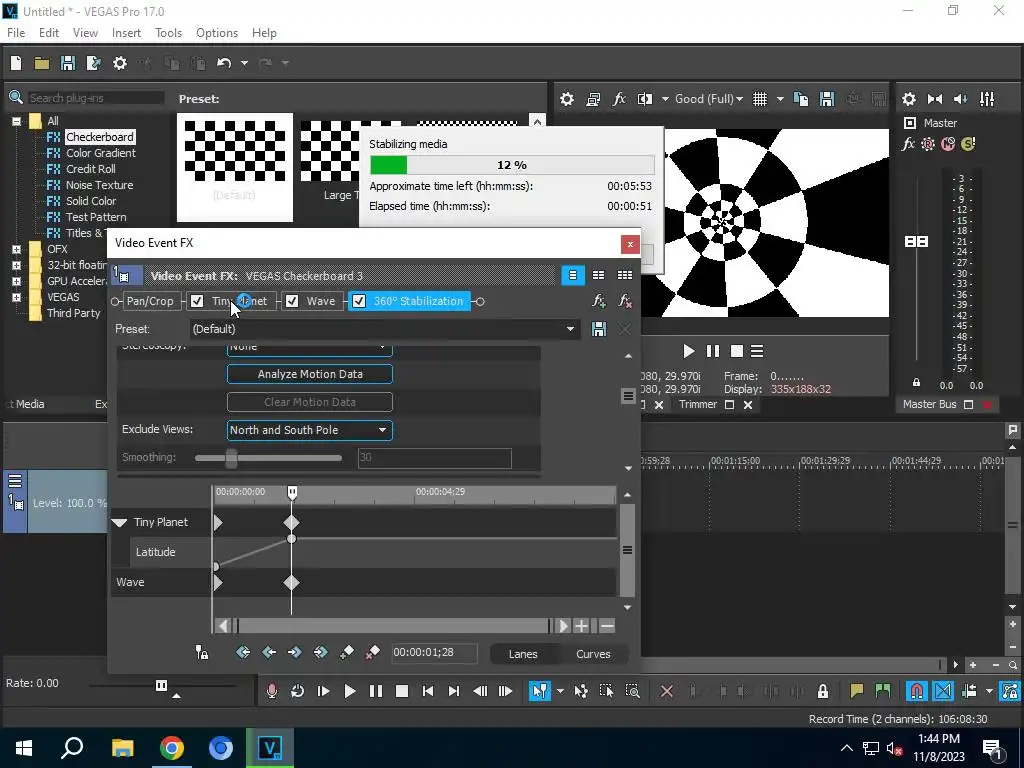Open the Edit menu

point(49,33)
